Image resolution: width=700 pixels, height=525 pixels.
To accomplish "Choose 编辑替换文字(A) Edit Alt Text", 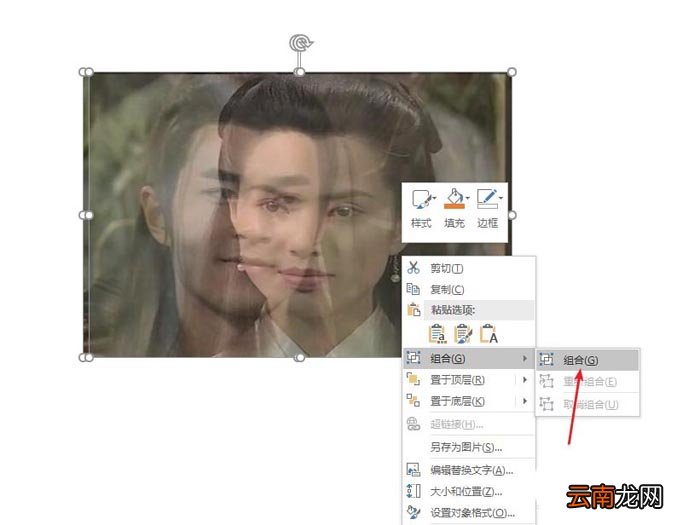I will point(469,470).
